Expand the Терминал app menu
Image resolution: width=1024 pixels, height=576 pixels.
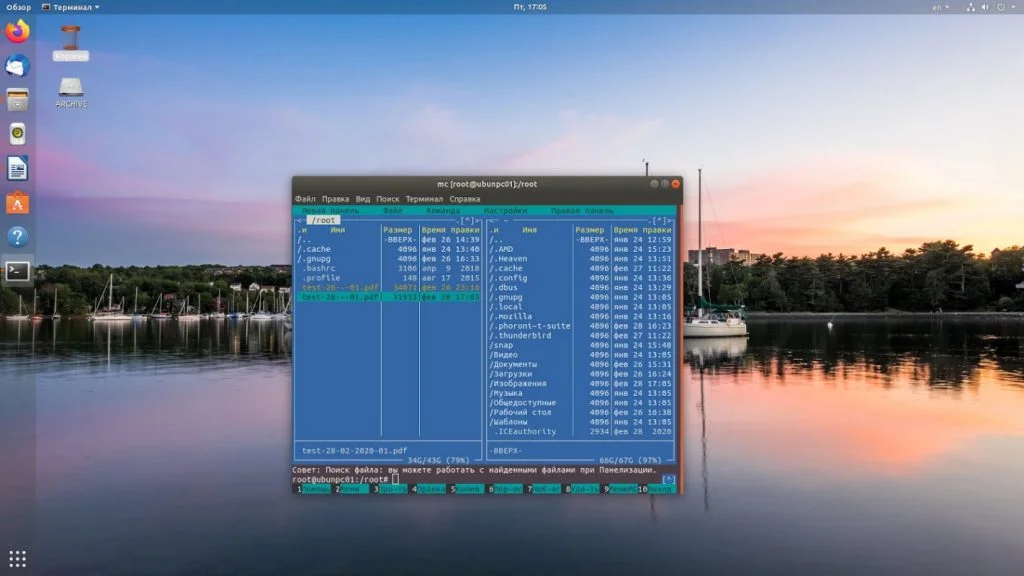coord(72,7)
